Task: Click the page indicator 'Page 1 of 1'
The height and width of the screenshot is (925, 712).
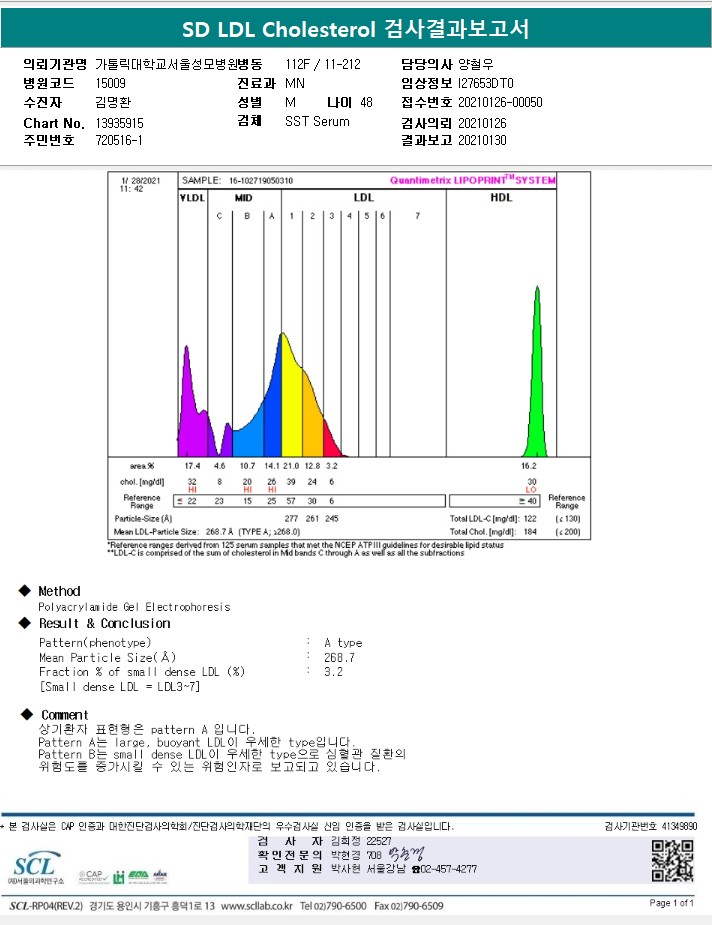Action: click(671, 903)
